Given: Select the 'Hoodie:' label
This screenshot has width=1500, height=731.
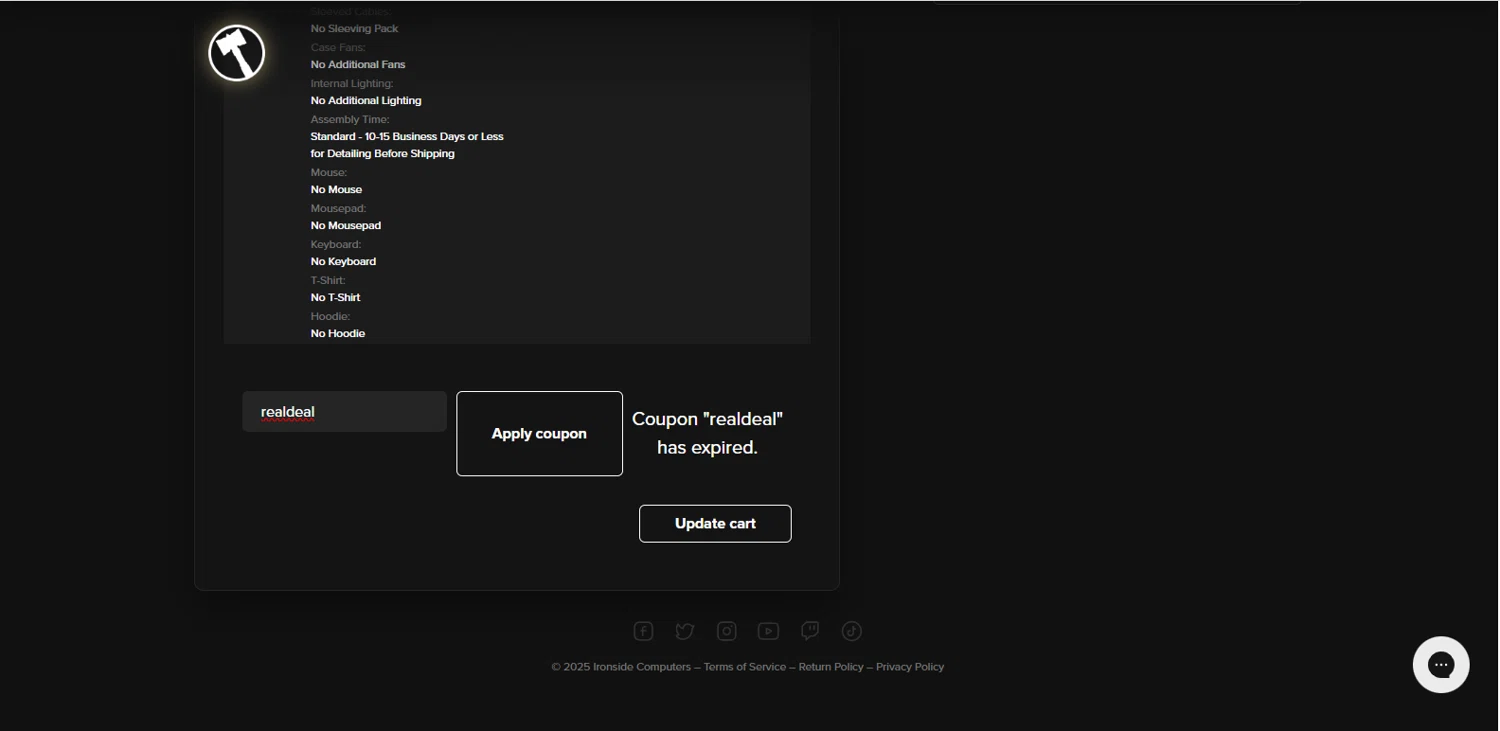Looking at the screenshot, I should tap(330, 317).
